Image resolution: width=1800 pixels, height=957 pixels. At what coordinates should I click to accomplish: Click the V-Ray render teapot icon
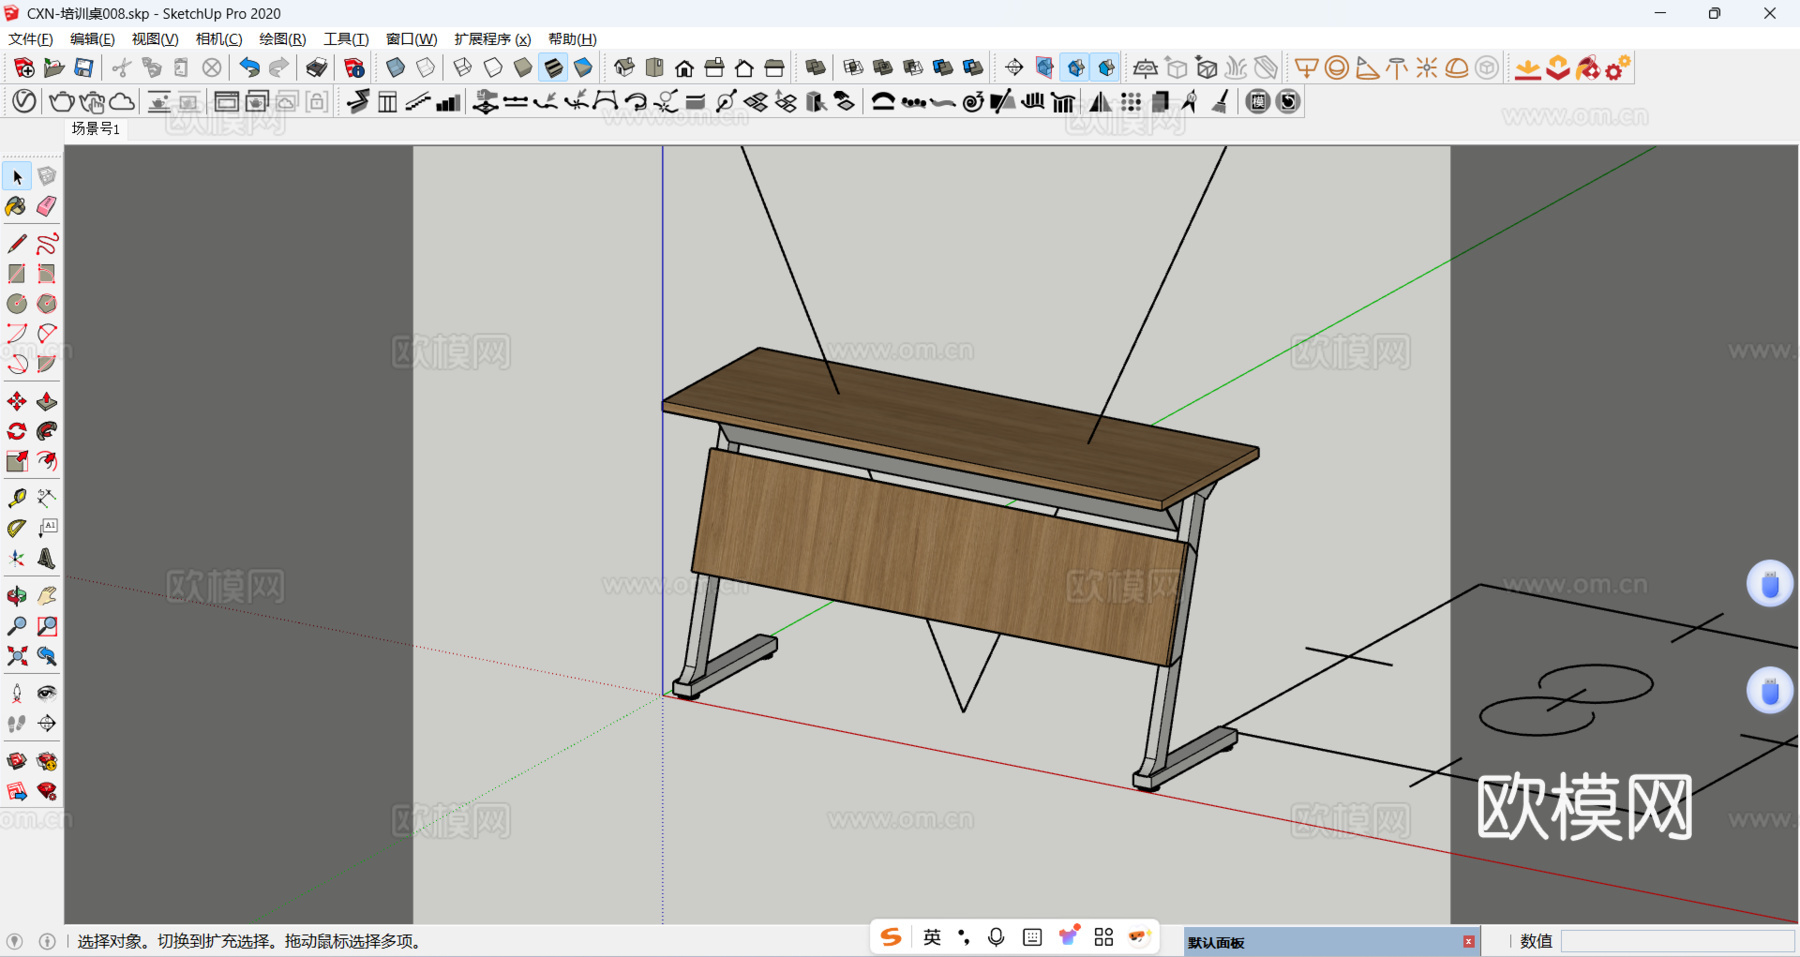61,101
